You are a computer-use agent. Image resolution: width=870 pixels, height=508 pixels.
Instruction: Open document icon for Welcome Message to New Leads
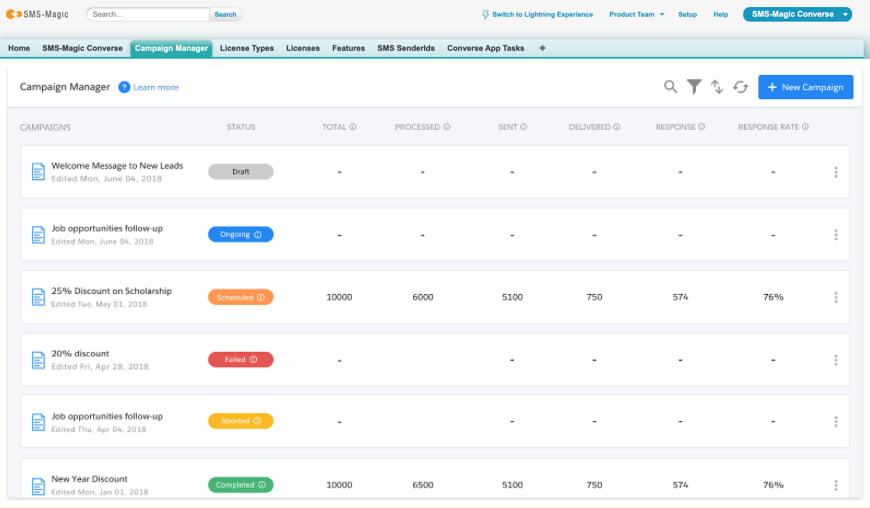tap(38, 172)
